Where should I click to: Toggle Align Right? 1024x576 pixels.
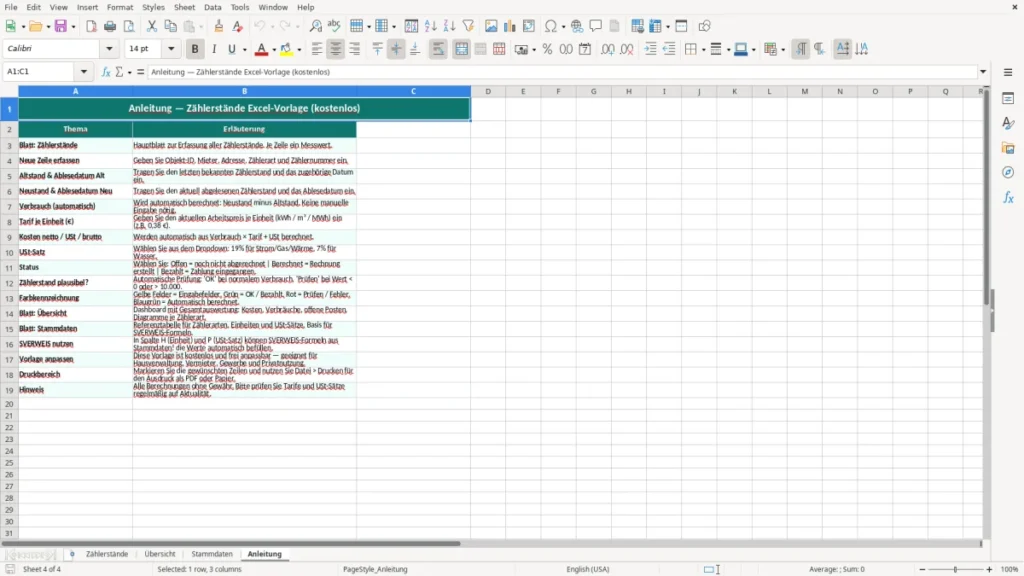pos(355,49)
